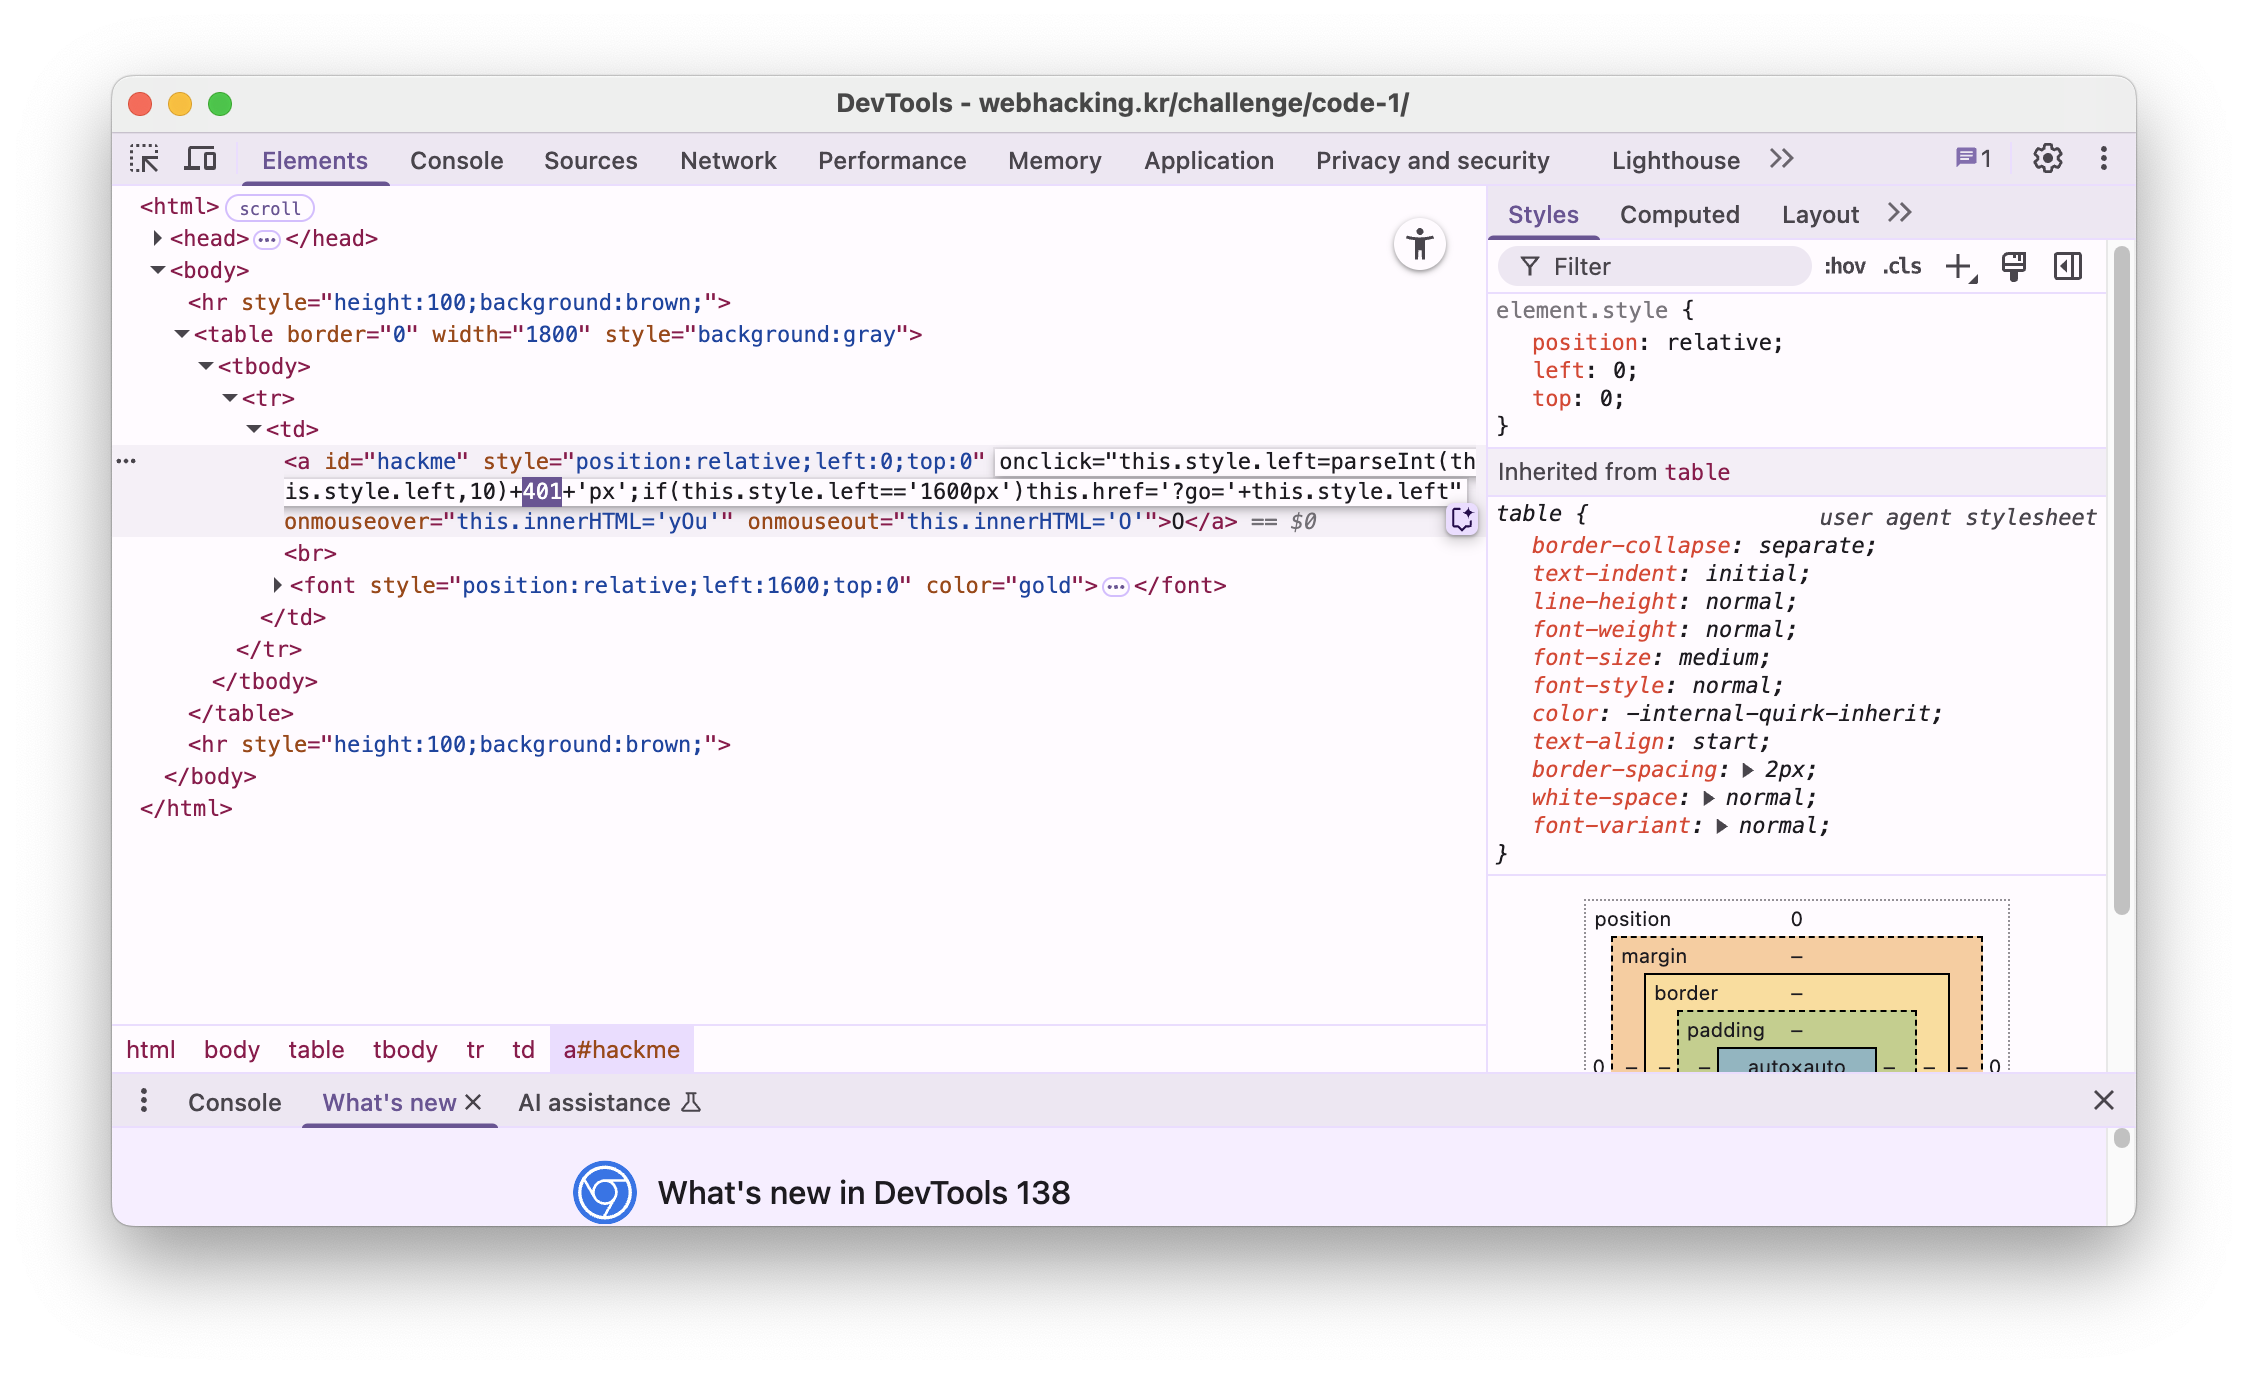The image size is (2248, 1374).
Task: Toggle the :hov element state panel
Action: (1844, 267)
